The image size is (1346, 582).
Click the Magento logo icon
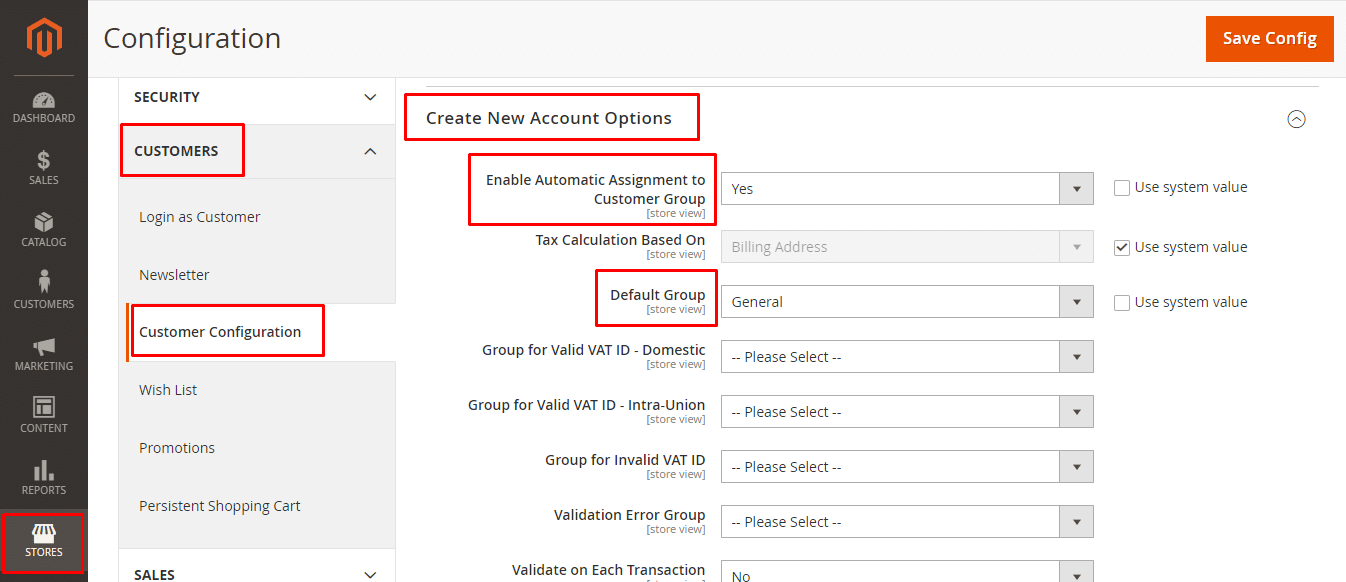[44, 38]
